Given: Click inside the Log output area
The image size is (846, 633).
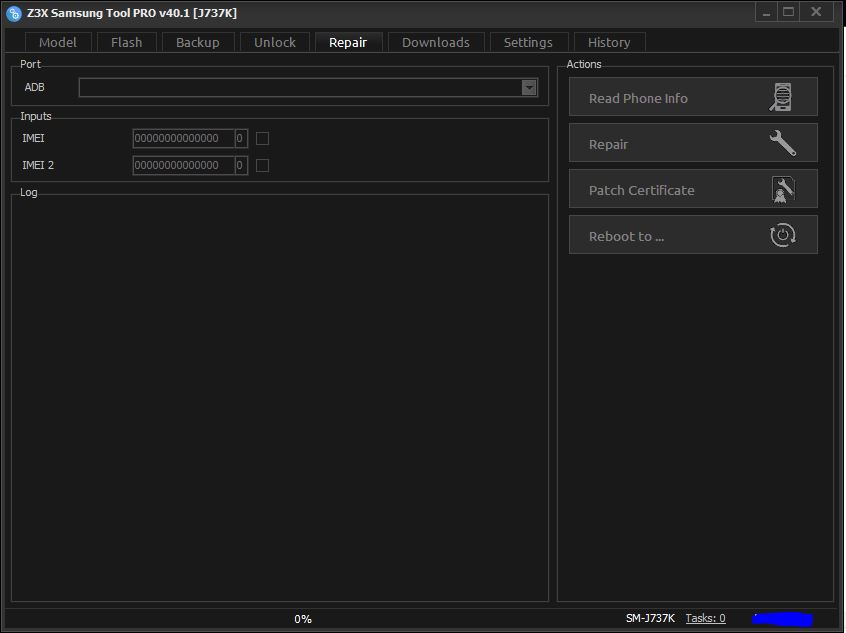Looking at the screenshot, I should (279, 398).
